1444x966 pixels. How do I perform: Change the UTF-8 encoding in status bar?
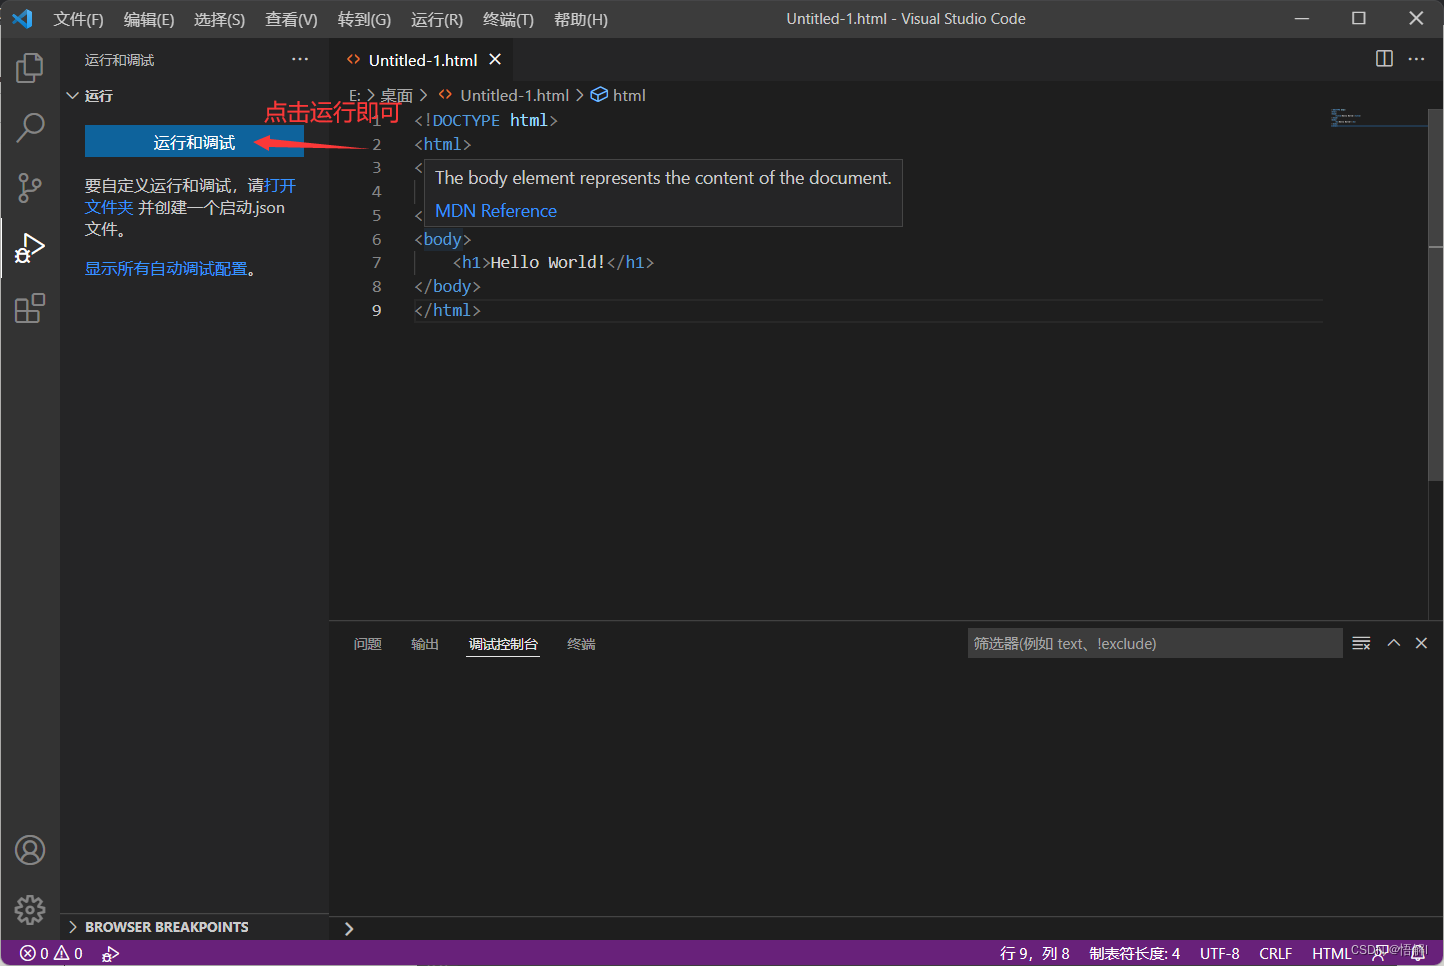point(1219,953)
